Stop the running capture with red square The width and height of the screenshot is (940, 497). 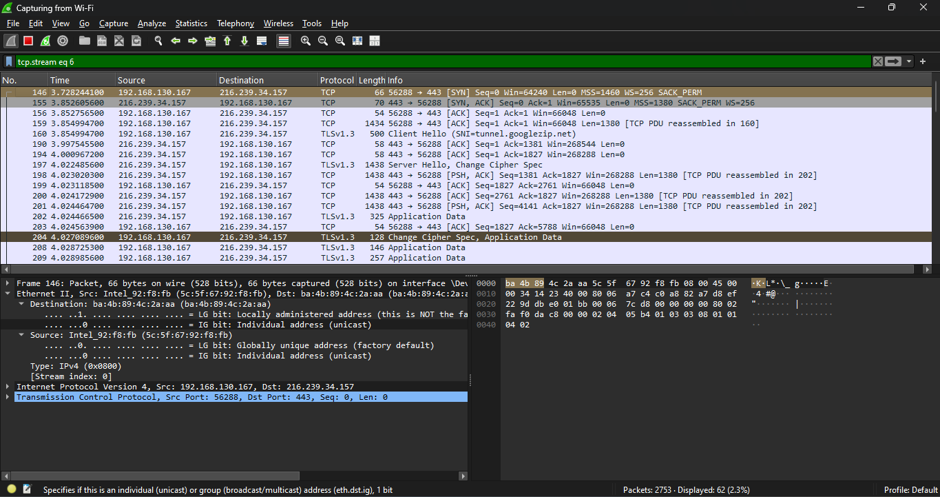click(x=28, y=41)
